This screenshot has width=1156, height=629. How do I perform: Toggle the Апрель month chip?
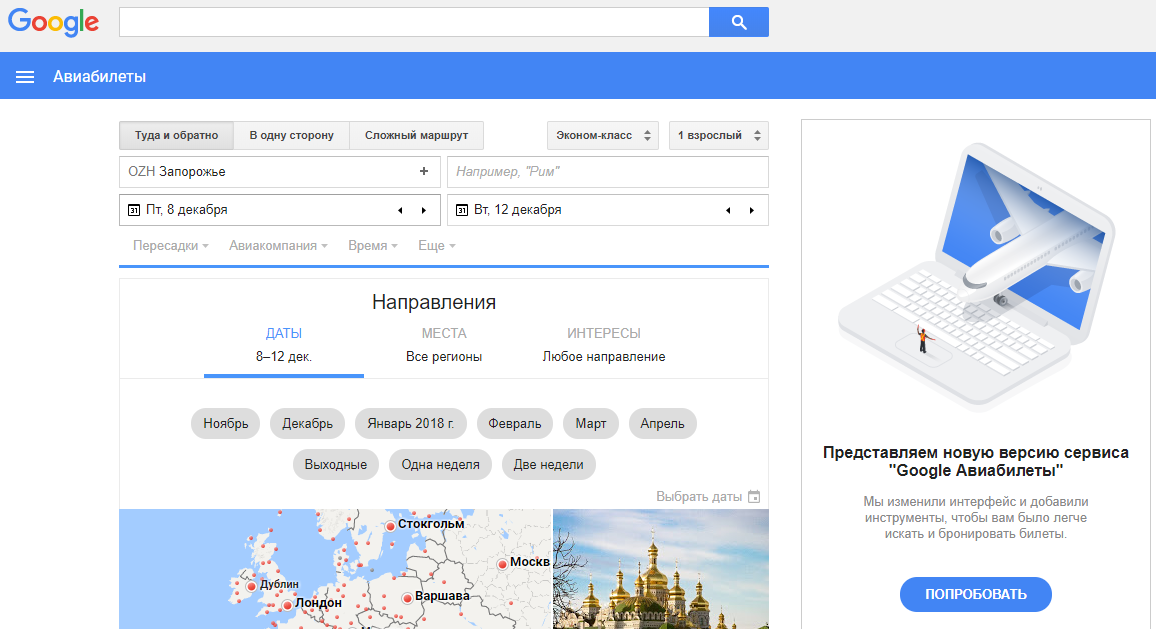point(662,423)
